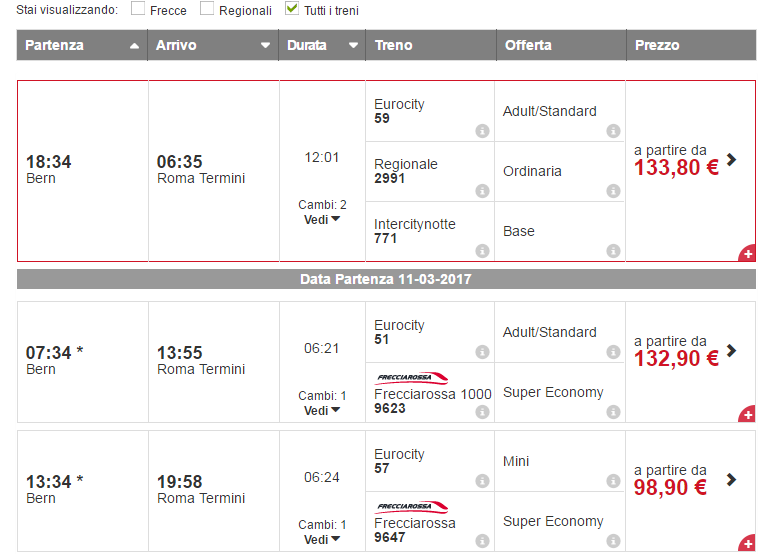Click red plus icon on 132,90 € journey
The height and width of the screenshot is (554, 764).
(746, 414)
